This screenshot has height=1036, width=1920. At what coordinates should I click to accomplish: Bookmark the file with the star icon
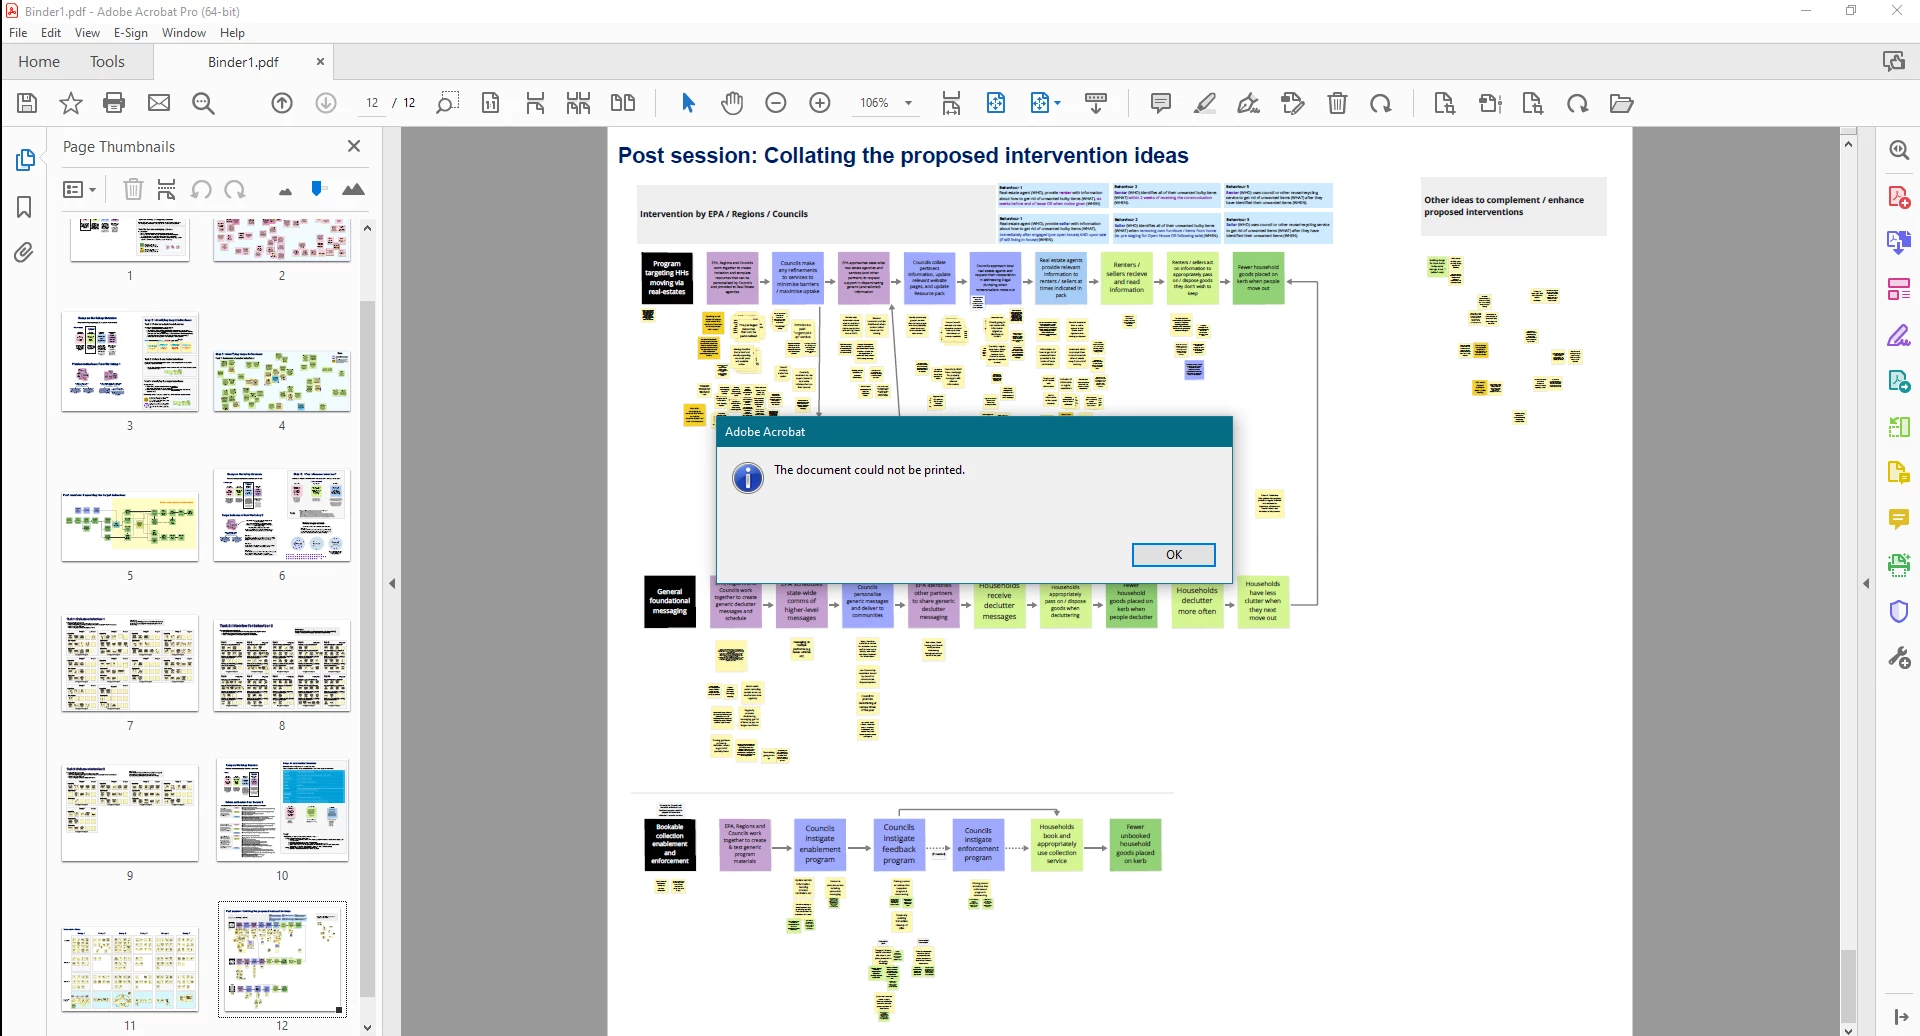point(71,103)
